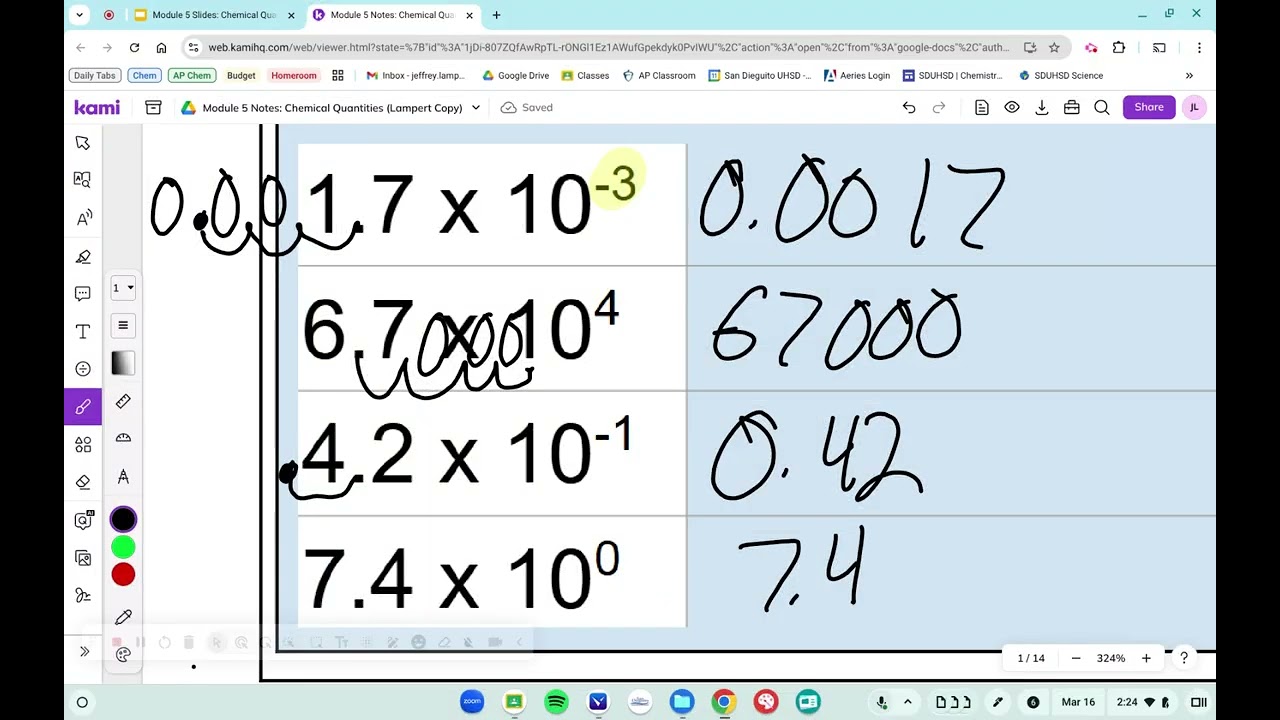Undo the last annotation
The height and width of the screenshot is (720, 1280).
(x=909, y=107)
